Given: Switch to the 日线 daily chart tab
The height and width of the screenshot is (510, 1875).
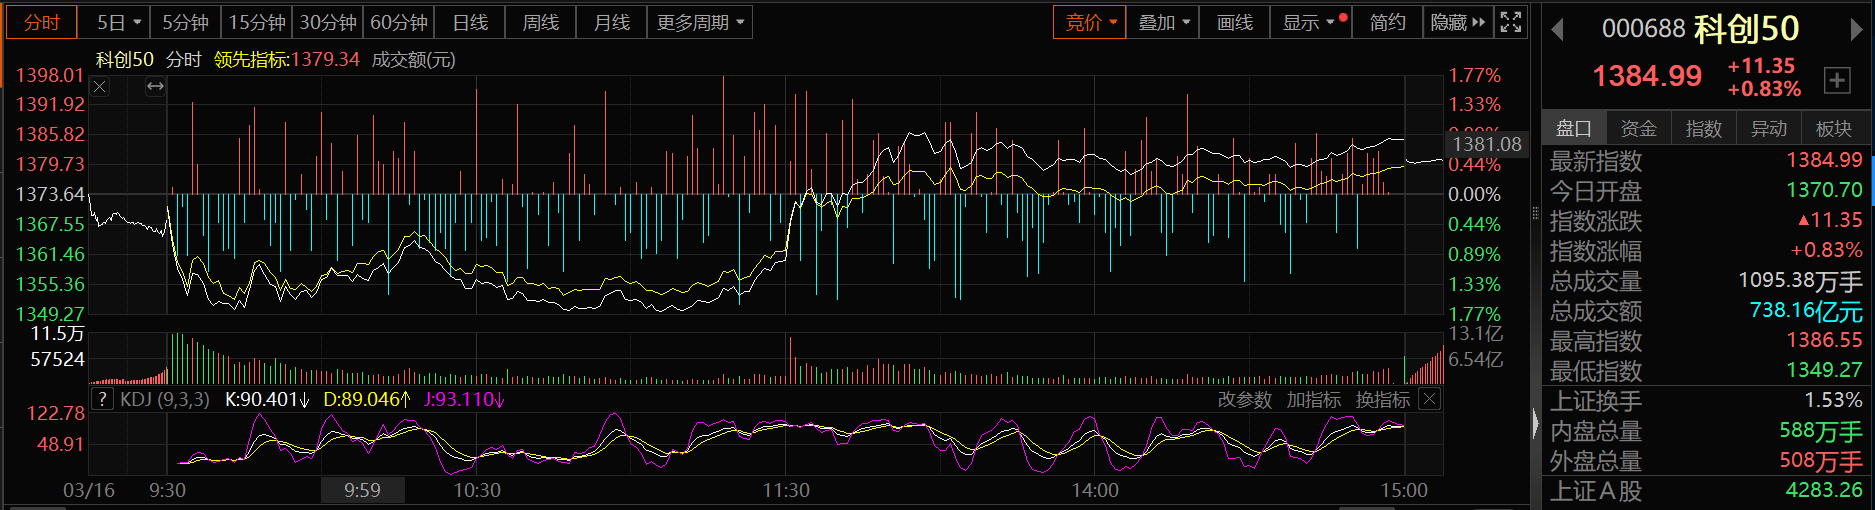Looking at the screenshot, I should (x=470, y=22).
